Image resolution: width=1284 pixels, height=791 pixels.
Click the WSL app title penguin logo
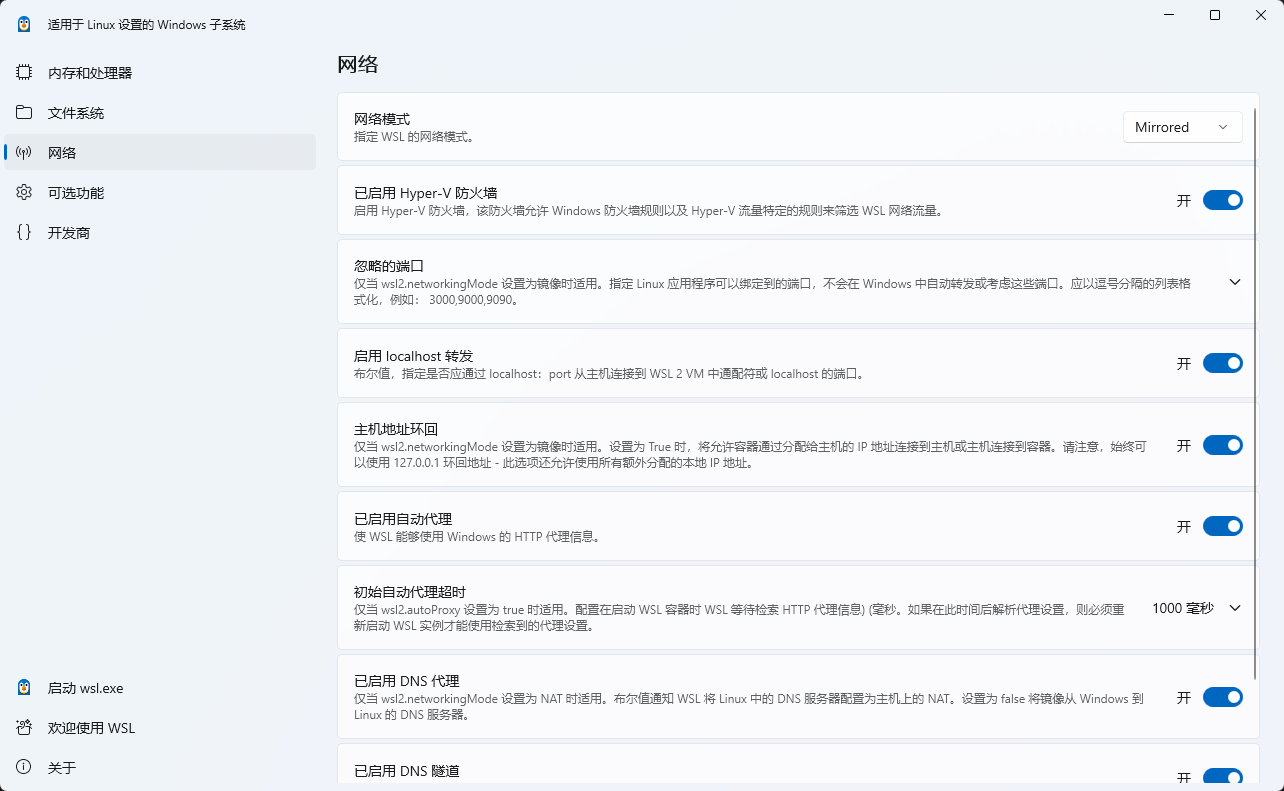tap(23, 23)
